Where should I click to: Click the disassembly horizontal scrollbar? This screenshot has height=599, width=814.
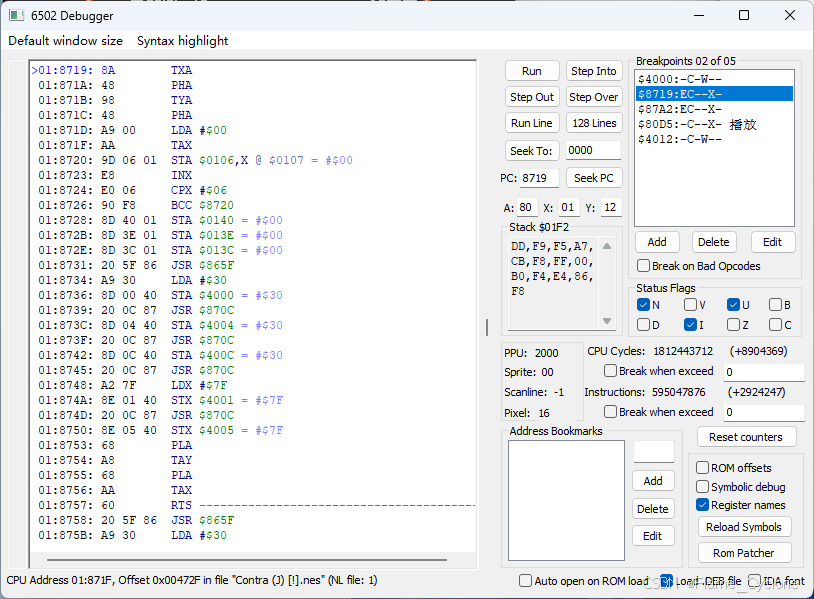[247, 560]
